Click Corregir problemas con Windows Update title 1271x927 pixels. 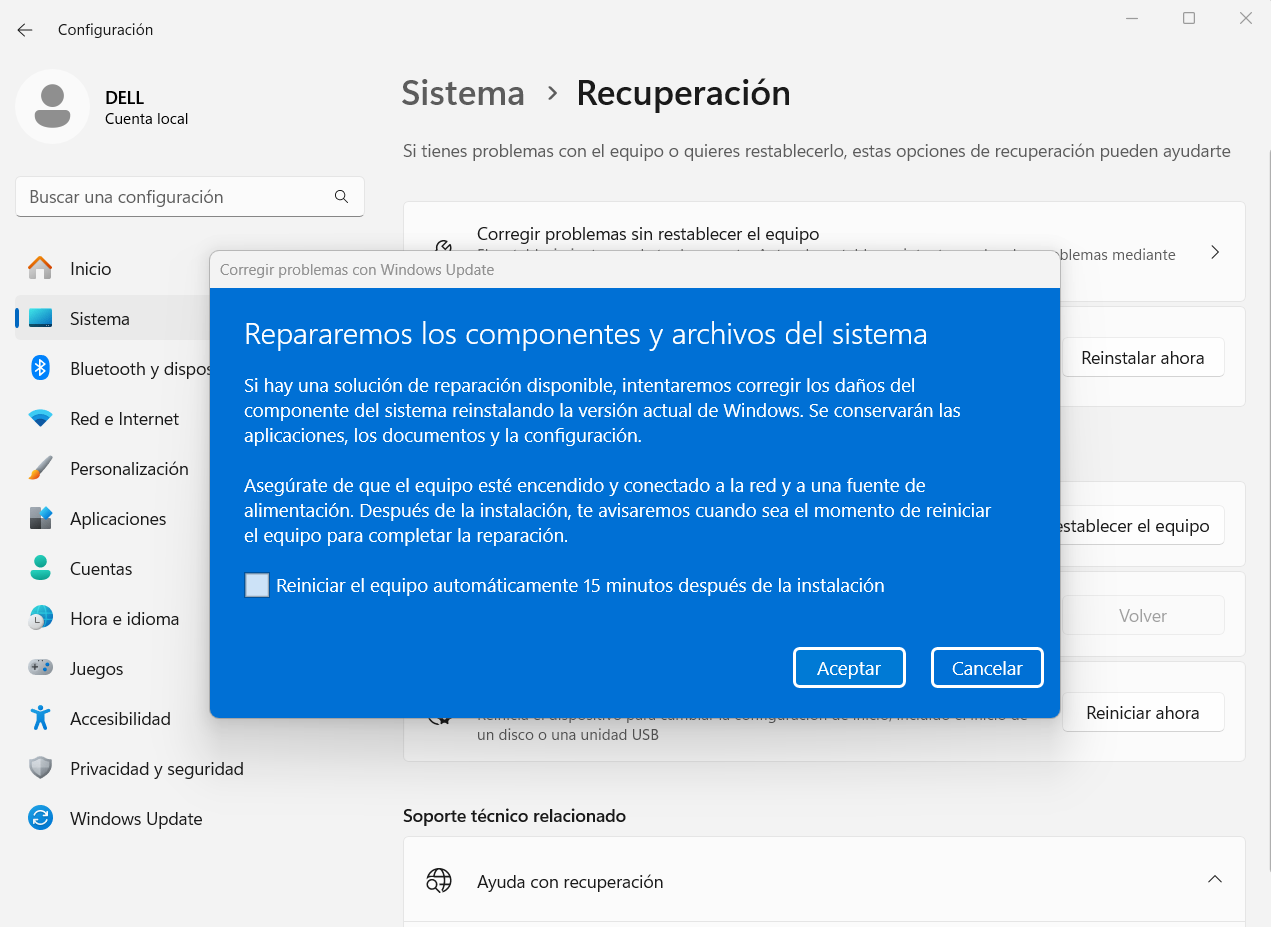[357, 270]
